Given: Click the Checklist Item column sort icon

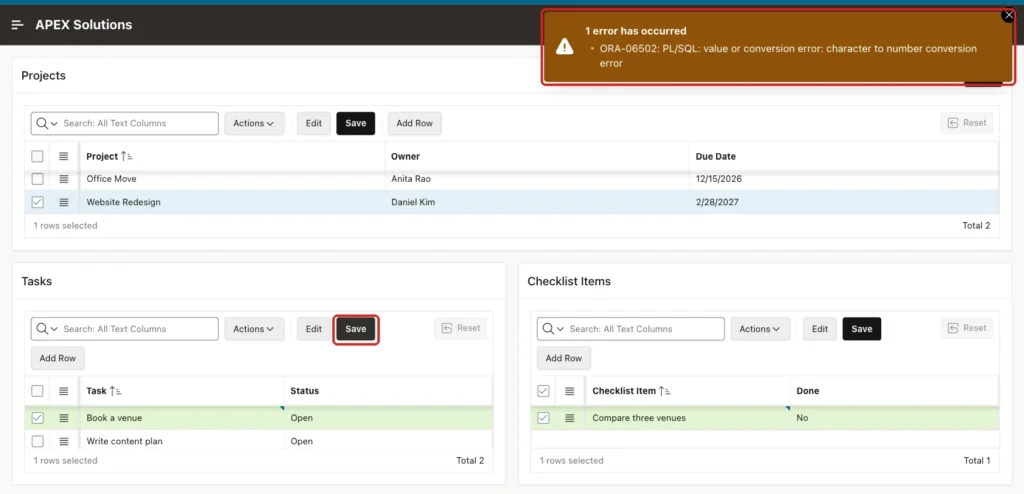Looking at the screenshot, I should 665,391.
